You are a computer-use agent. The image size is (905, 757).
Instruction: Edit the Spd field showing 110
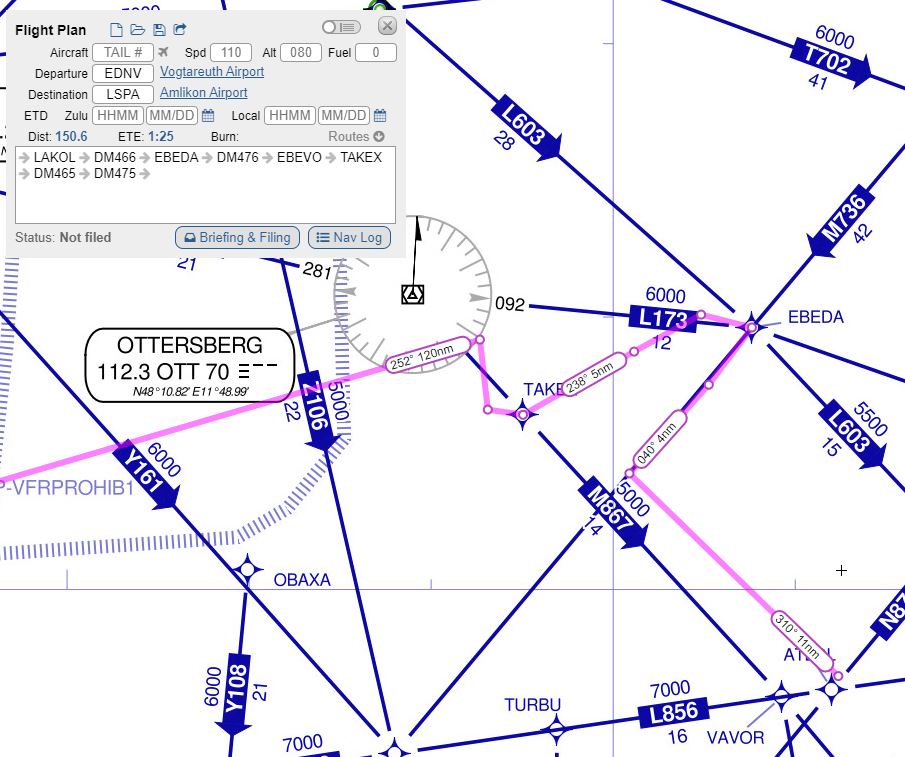[x=231, y=53]
